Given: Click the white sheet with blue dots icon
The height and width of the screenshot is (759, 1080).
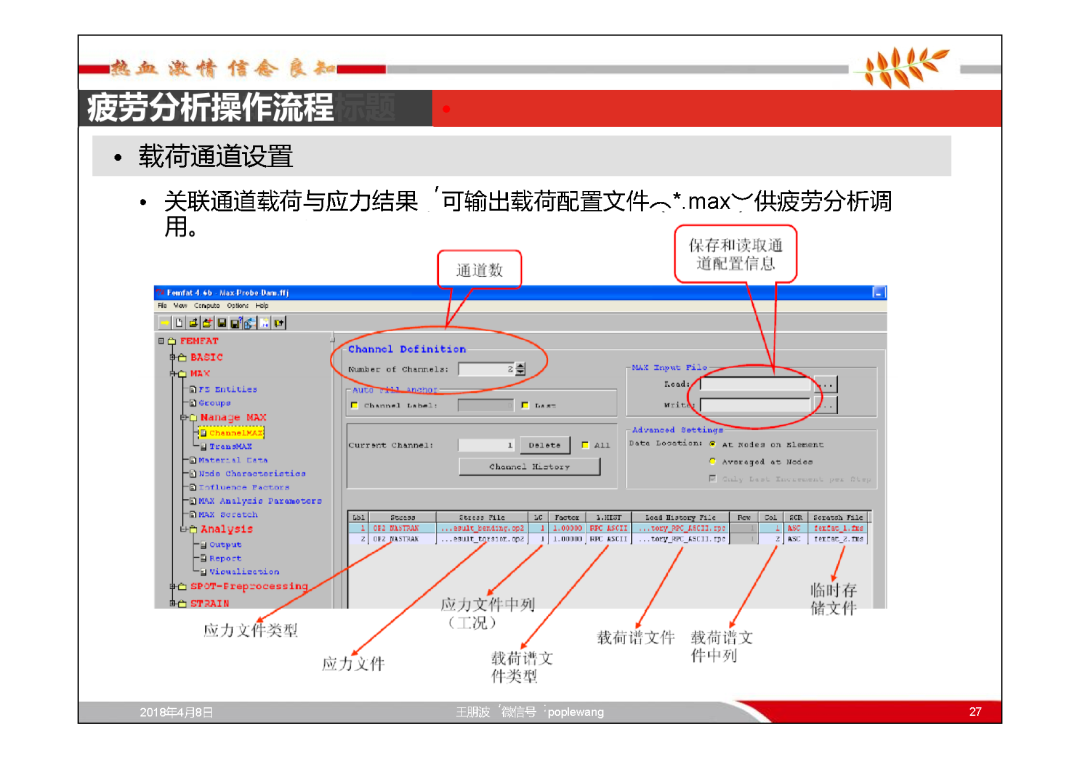Looking at the screenshot, I should coord(264,323).
